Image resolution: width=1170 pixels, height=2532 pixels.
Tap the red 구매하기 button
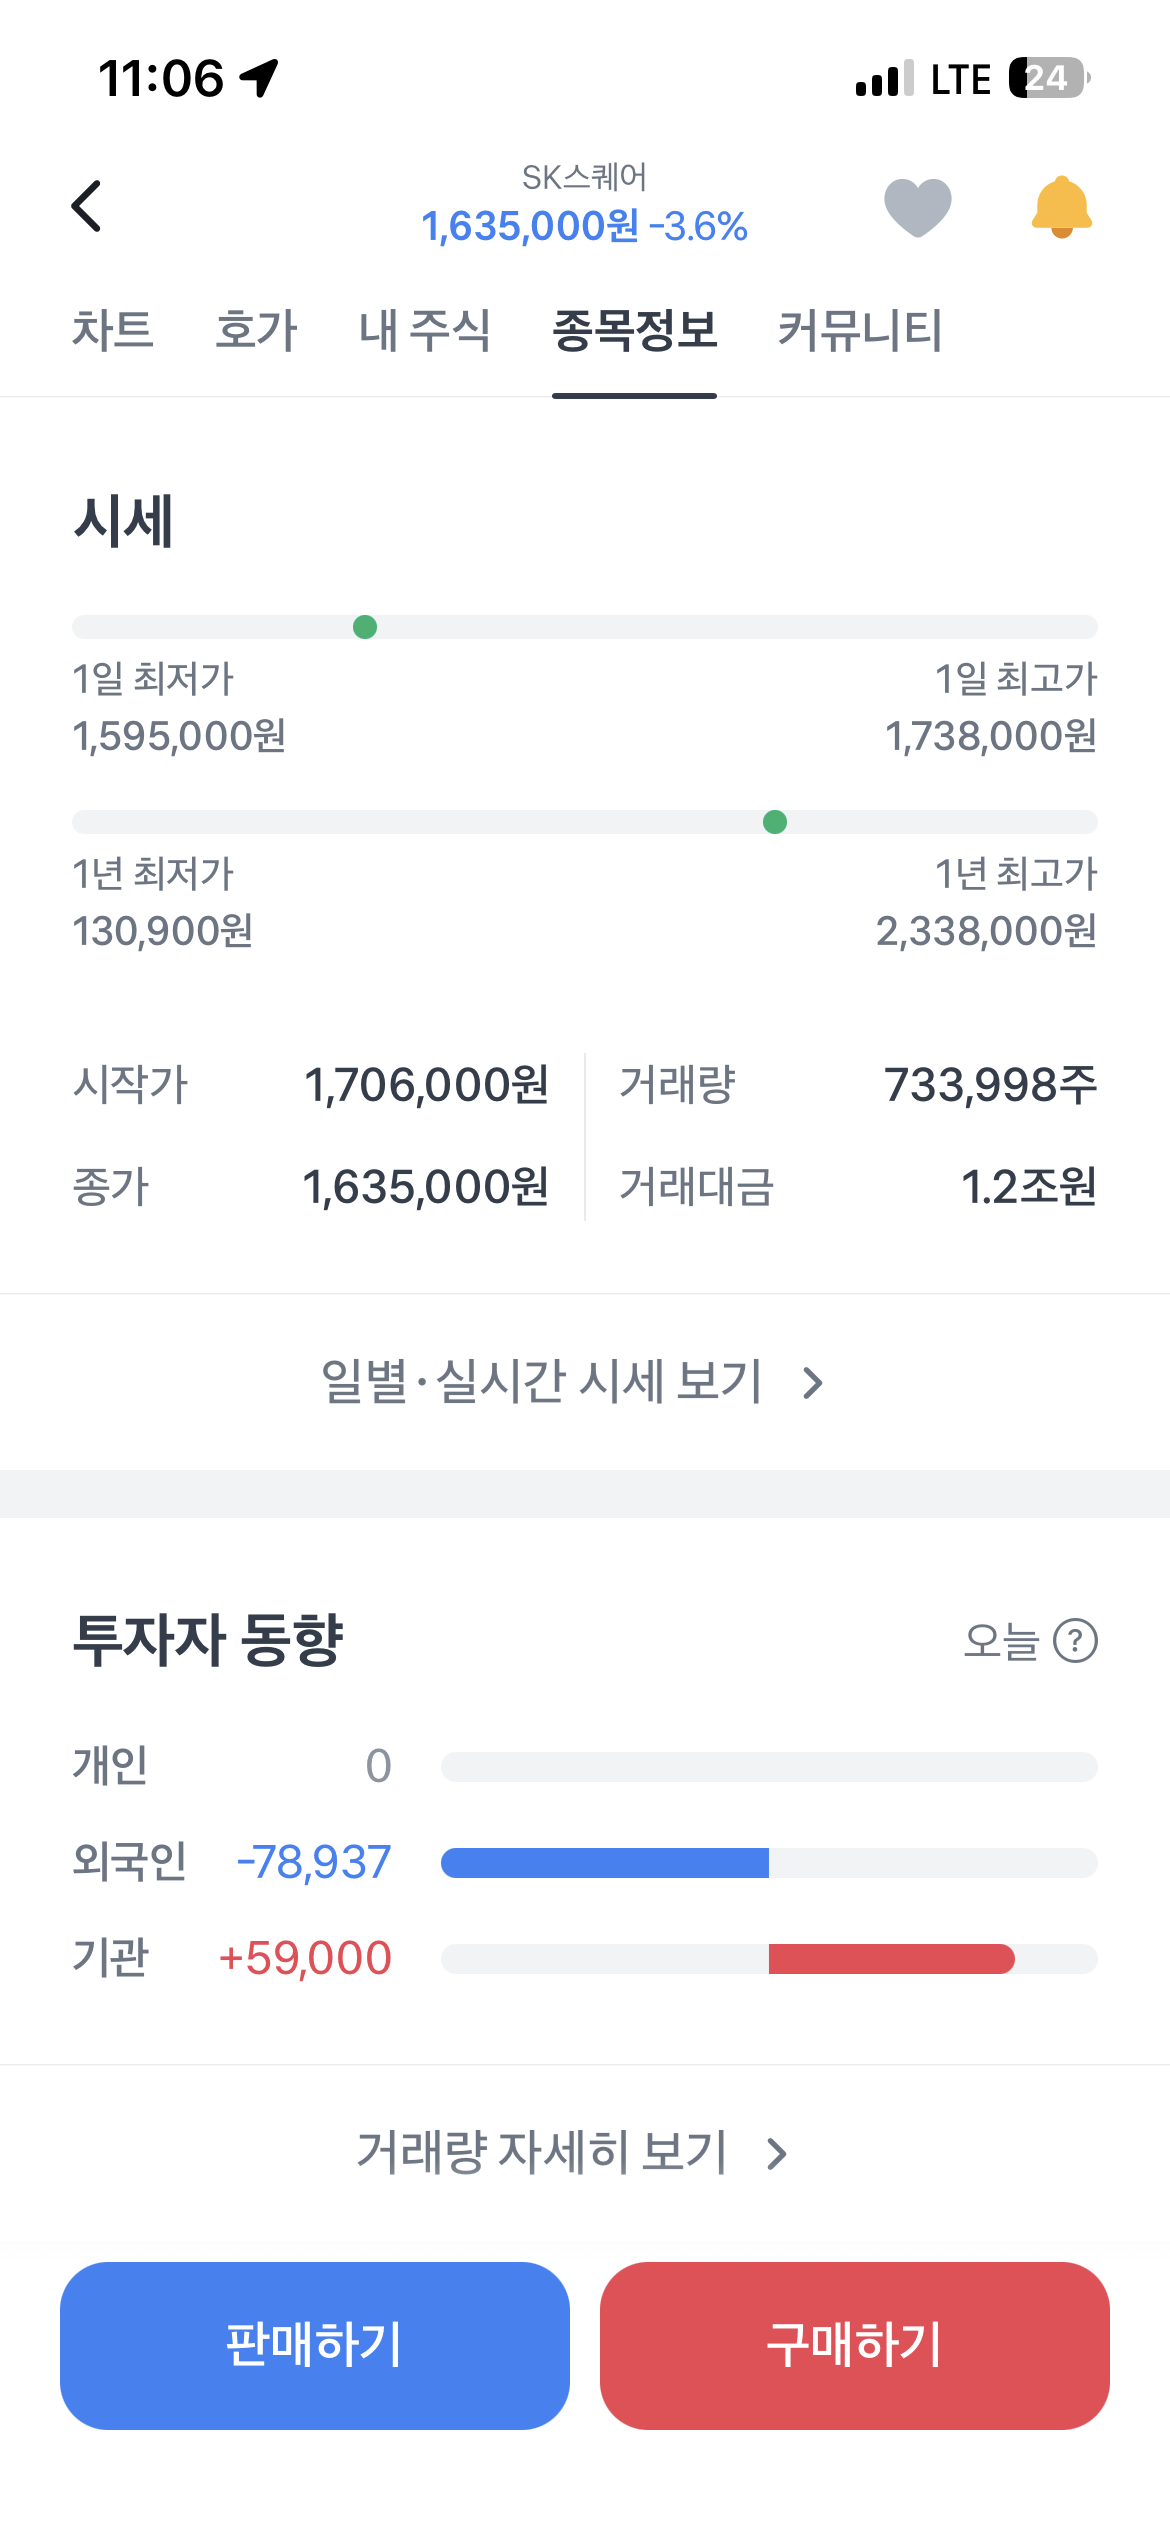pyautogui.click(x=855, y=2345)
